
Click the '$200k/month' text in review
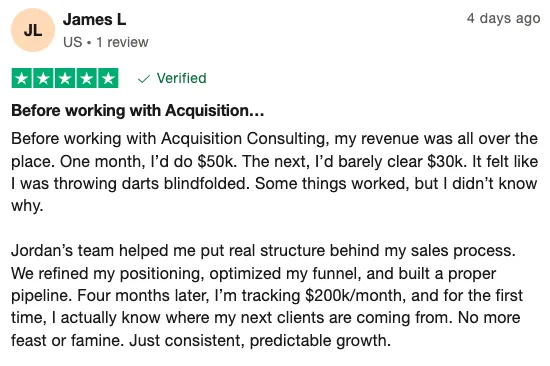pos(353,295)
